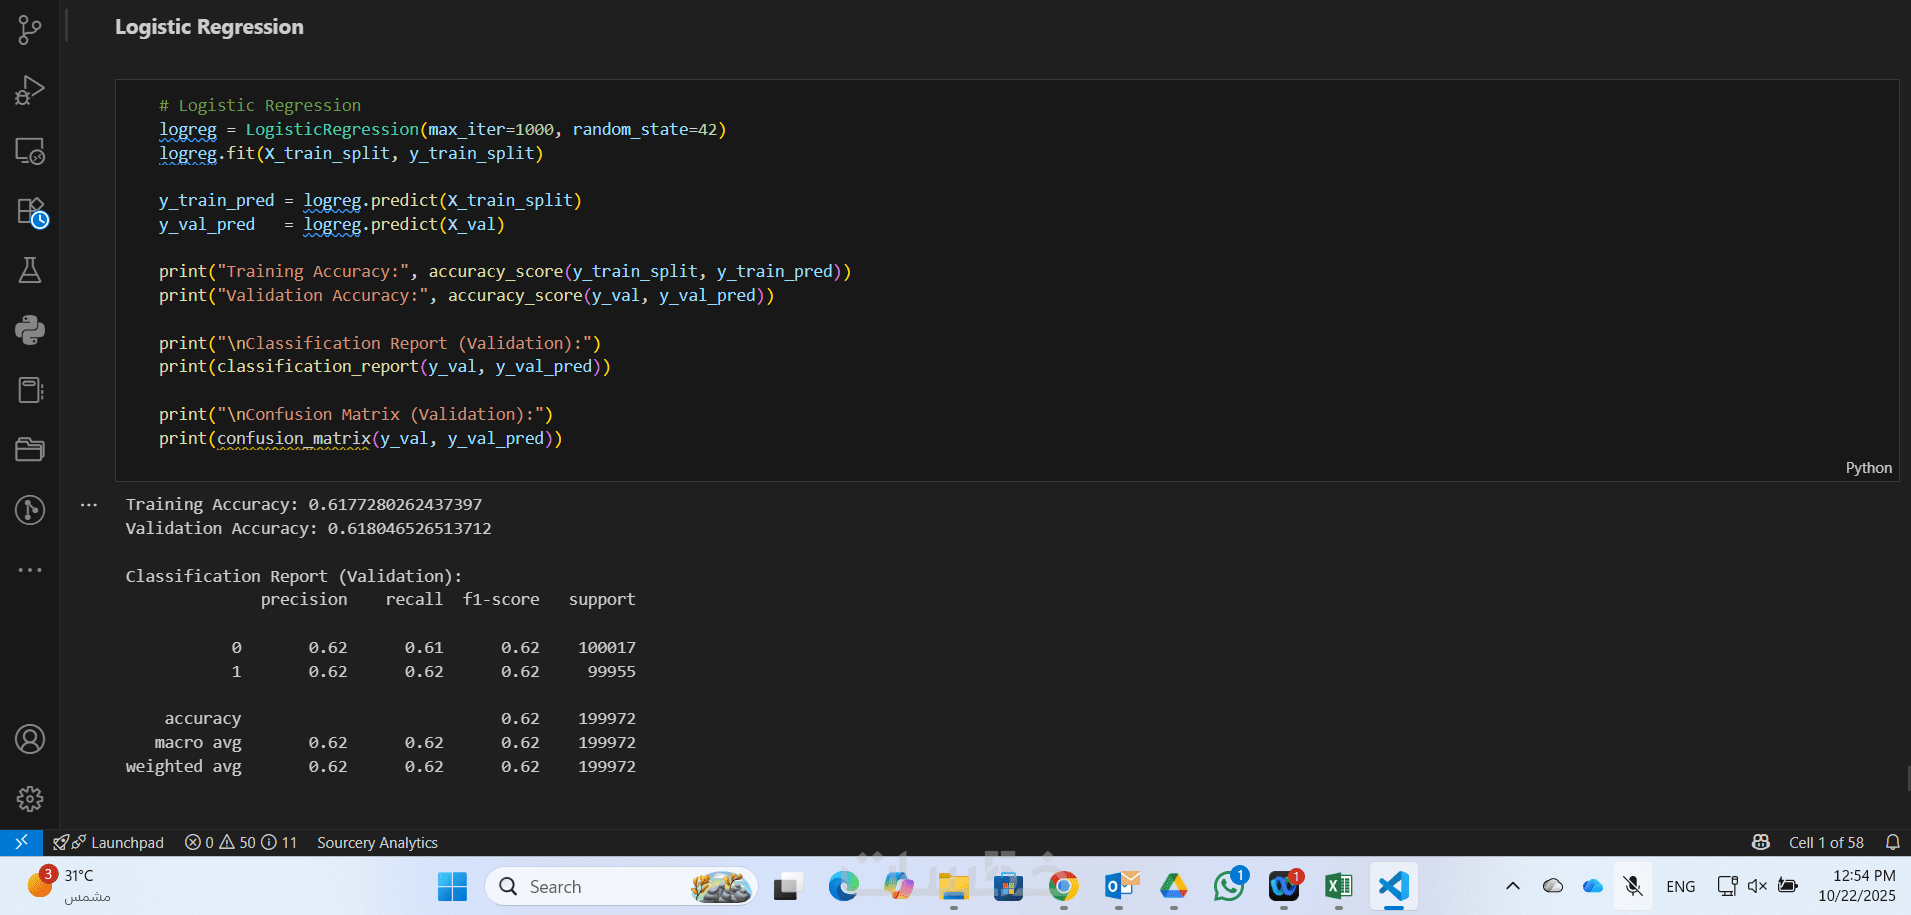This screenshot has height=915, width=1911.
Task: Open the volume tray icon
Action: click(1757, 886)
